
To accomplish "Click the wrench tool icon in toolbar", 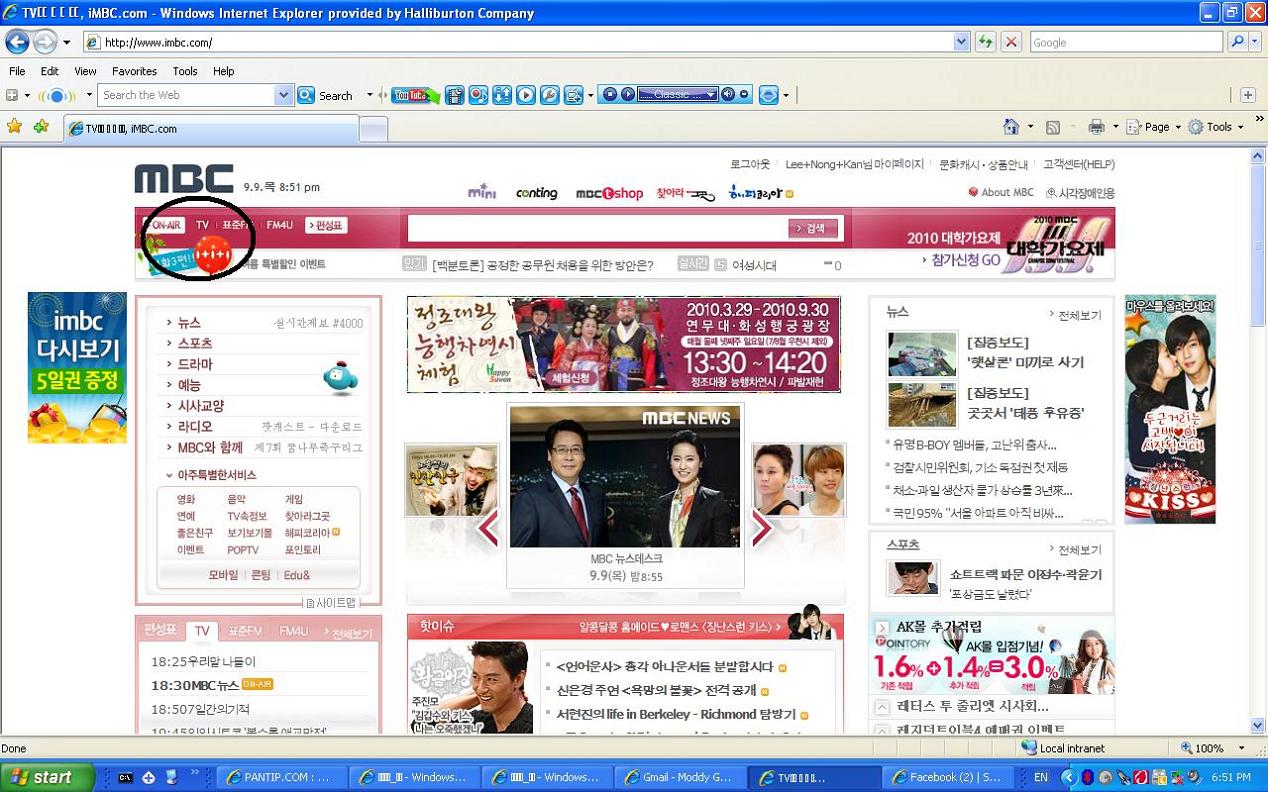I will [549, 95].
